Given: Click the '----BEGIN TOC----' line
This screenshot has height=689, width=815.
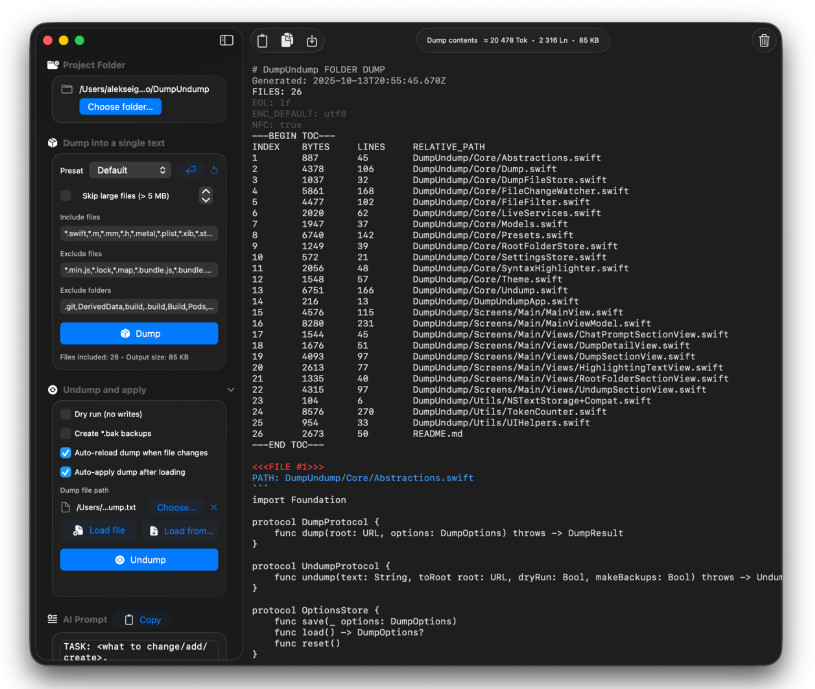Looking at the screenshot, I should (x=294, y=136).
